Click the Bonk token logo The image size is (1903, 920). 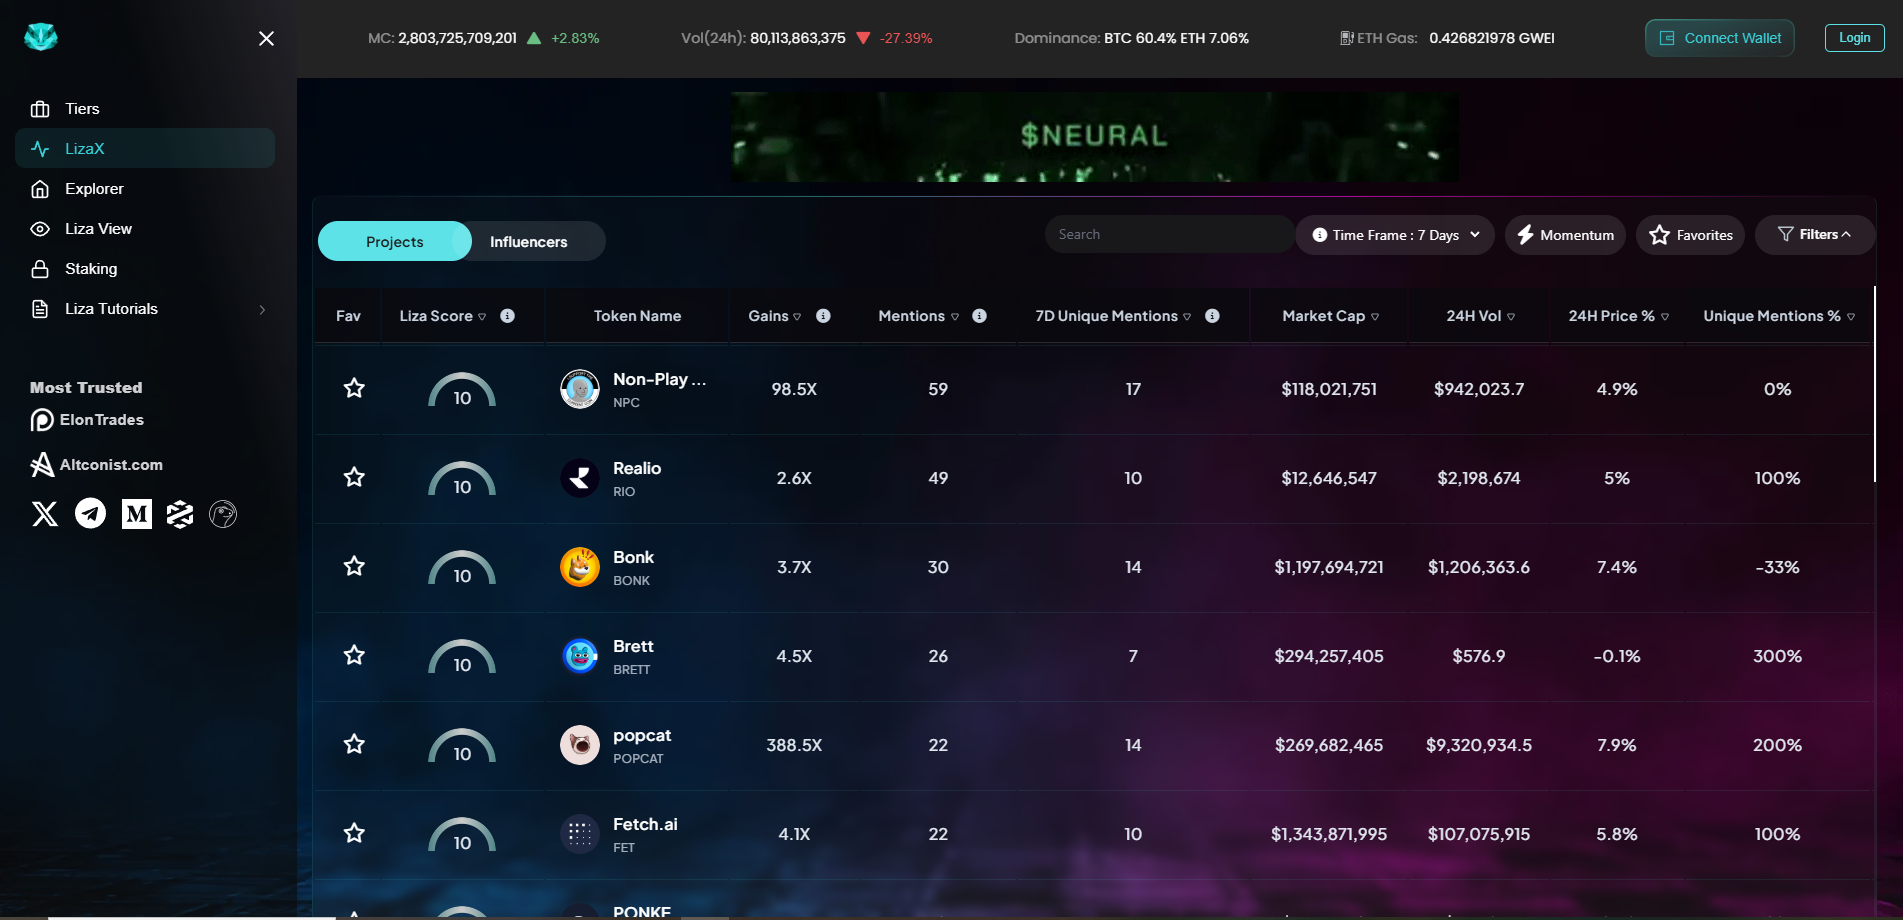[x=580, y=567]
